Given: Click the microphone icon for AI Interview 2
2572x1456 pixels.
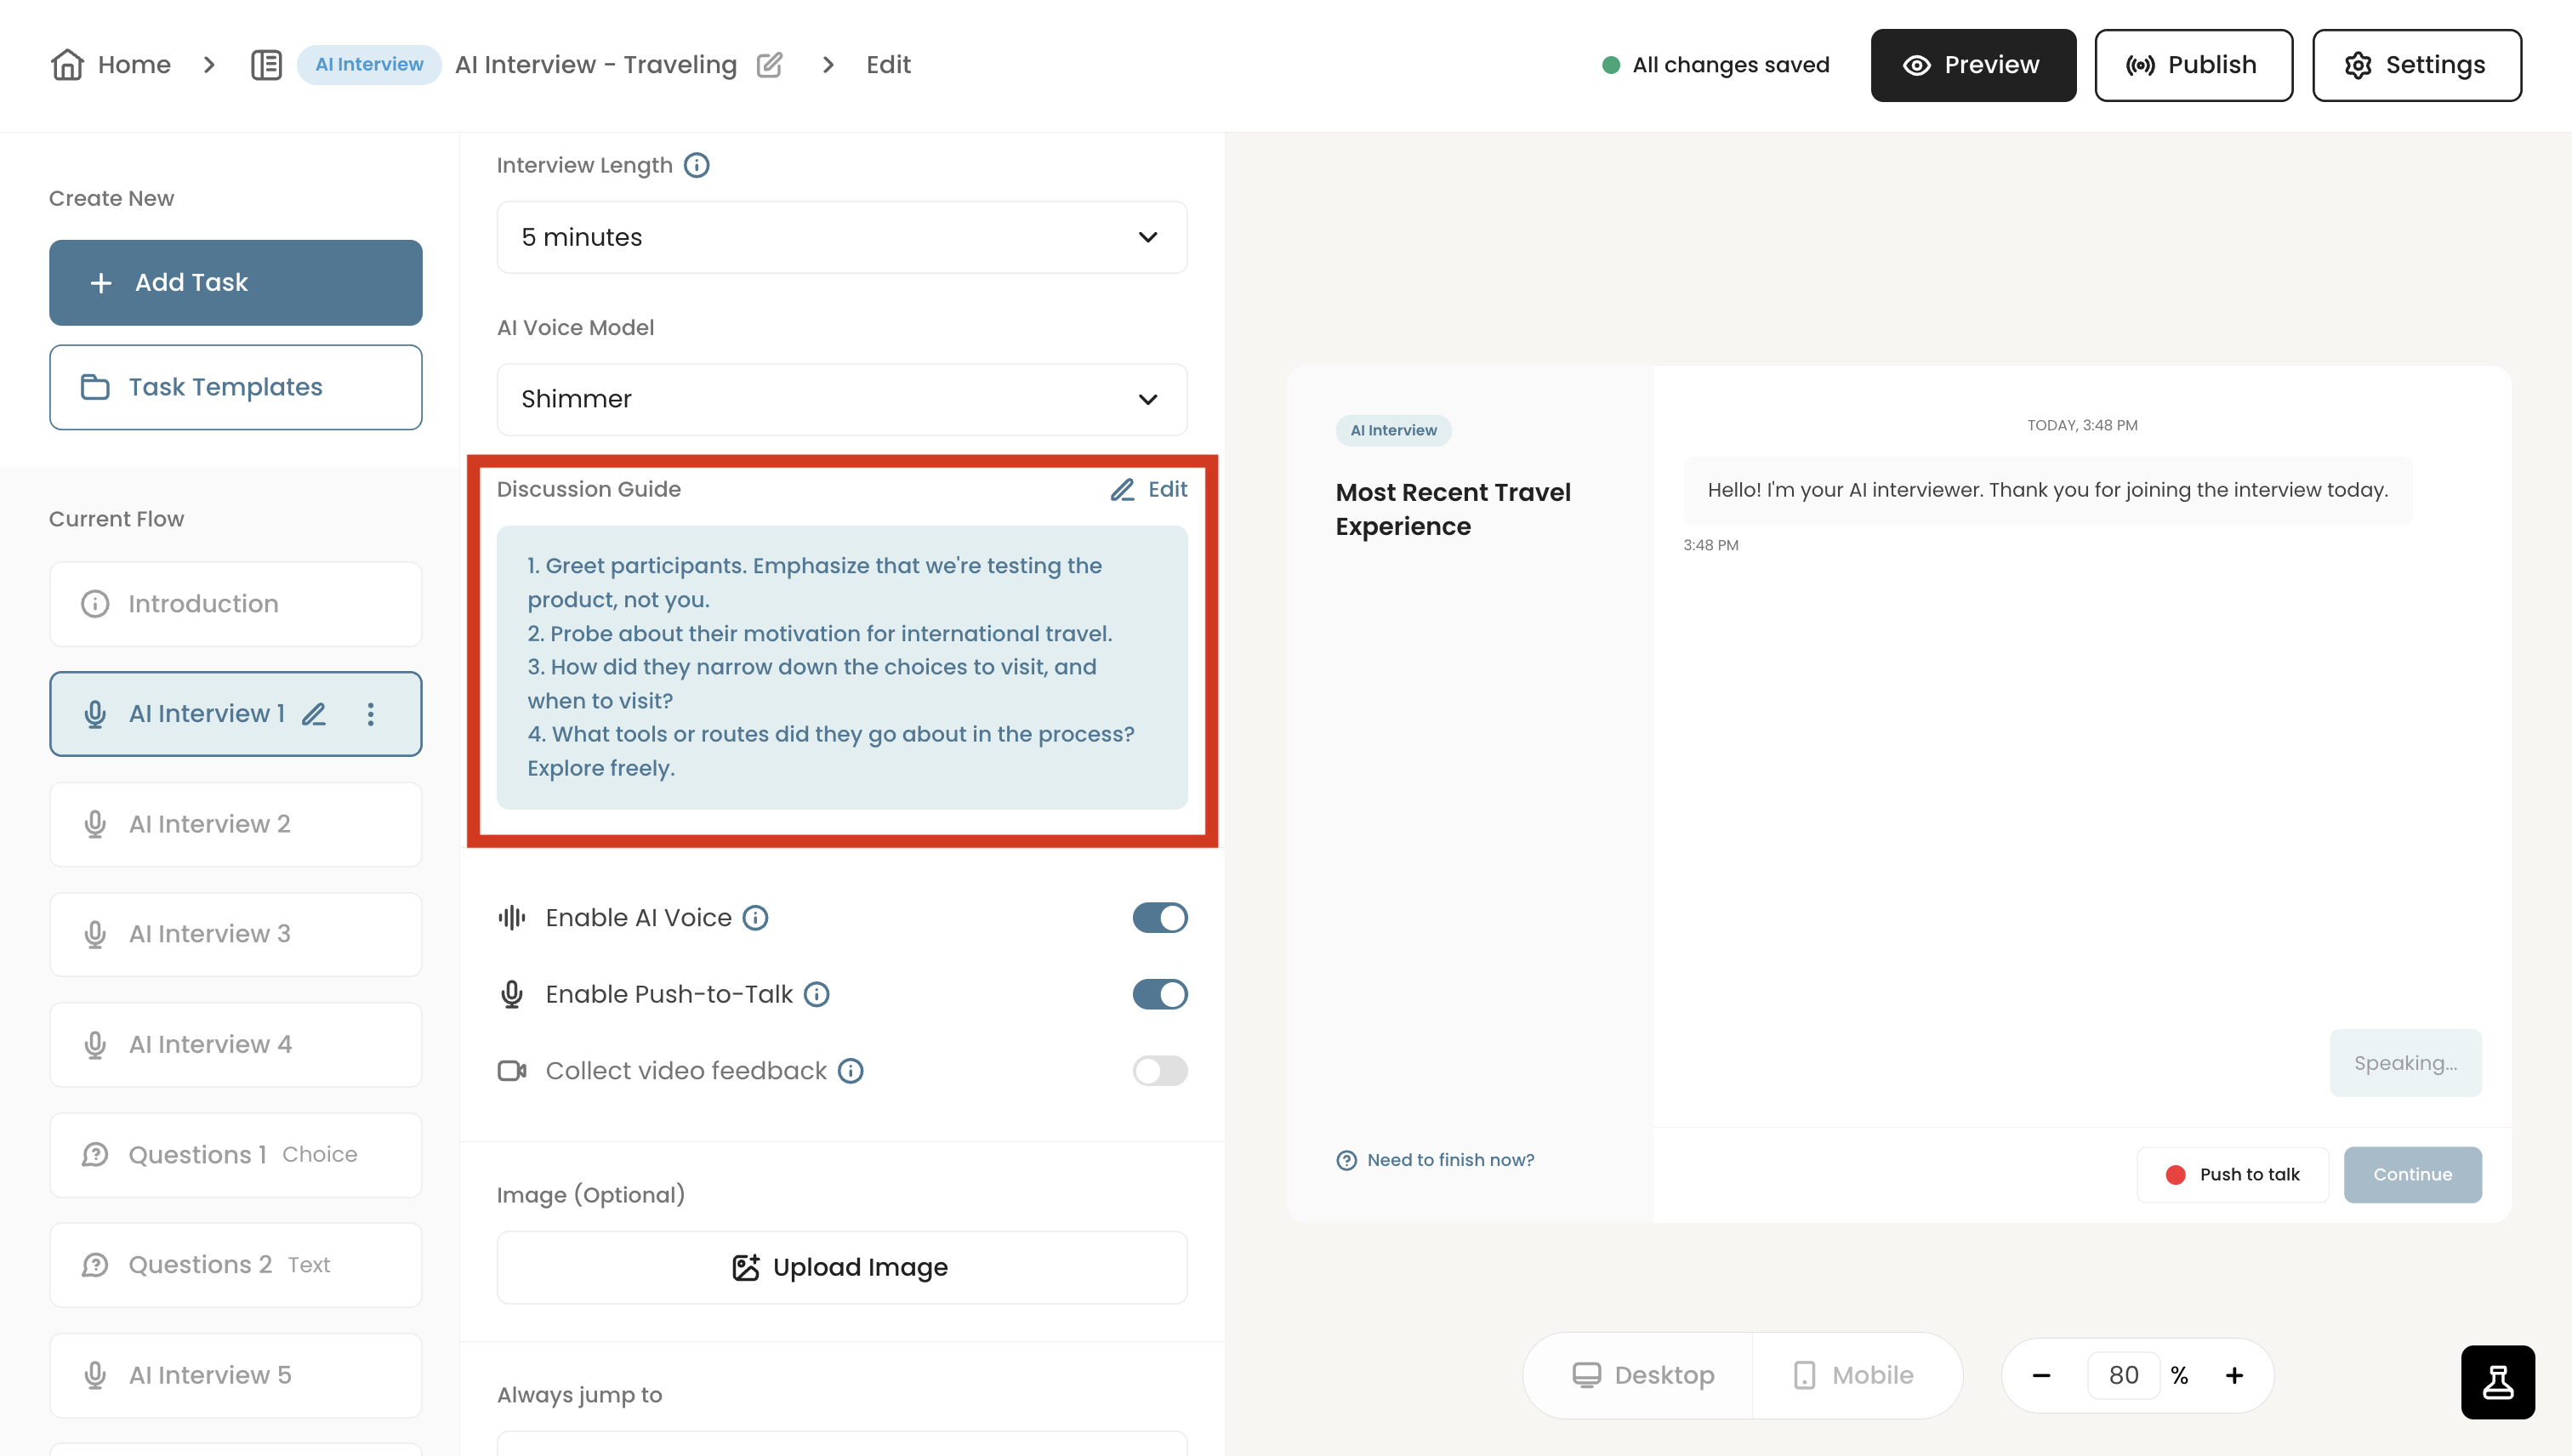Looking at the screenshot, I should tap(95, 824).
